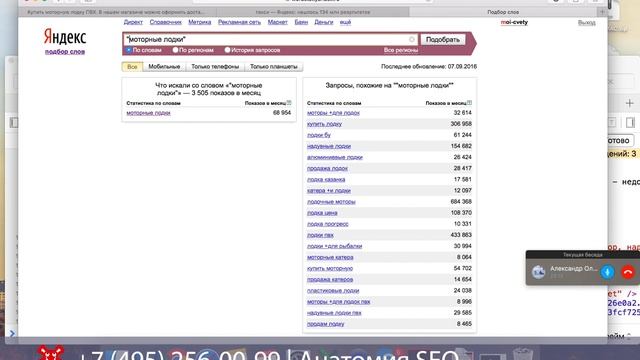Click the caller avatar in call widget
This screenshot has width=640, height=360.
click(x=538, y=272)
